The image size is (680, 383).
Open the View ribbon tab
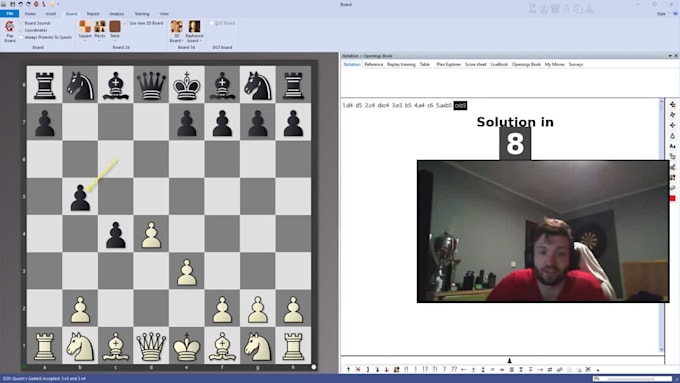pos(164,14)
